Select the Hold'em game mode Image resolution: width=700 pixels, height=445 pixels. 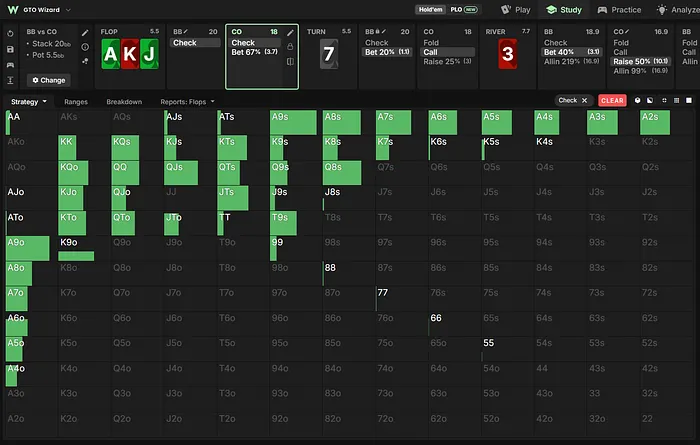coord(430,9)
